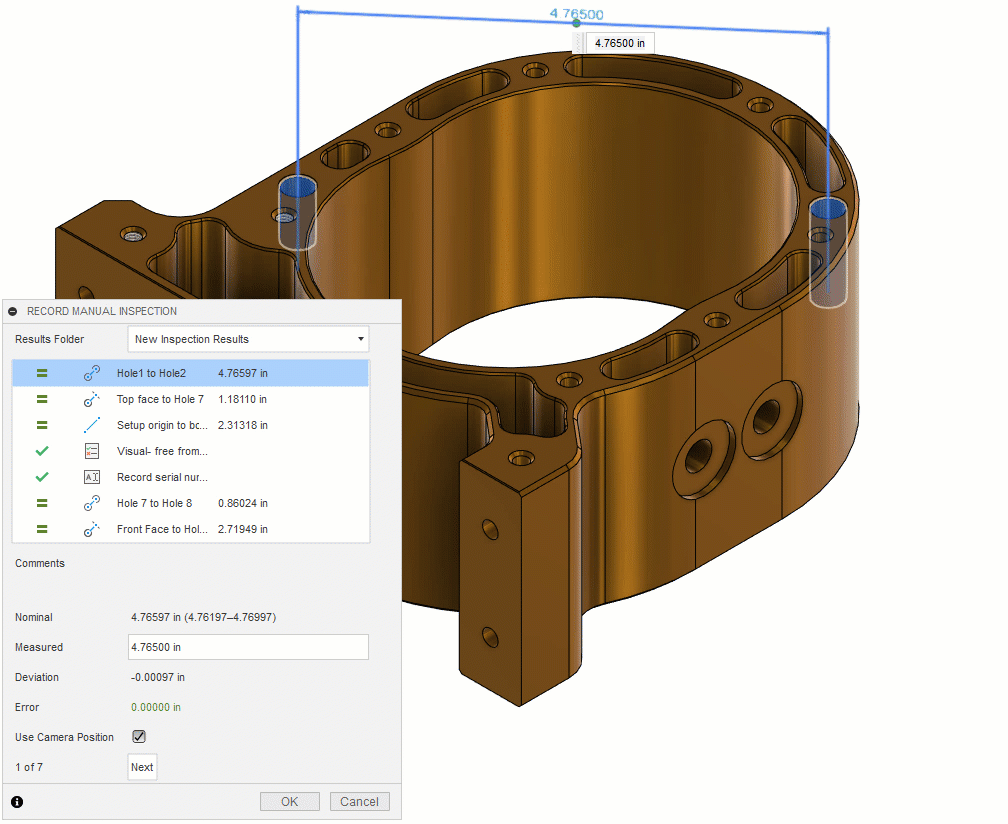Collapse the Record Manual Inspection panel
This screenshot has height=824, width=1008.
[x=13, y=311]
